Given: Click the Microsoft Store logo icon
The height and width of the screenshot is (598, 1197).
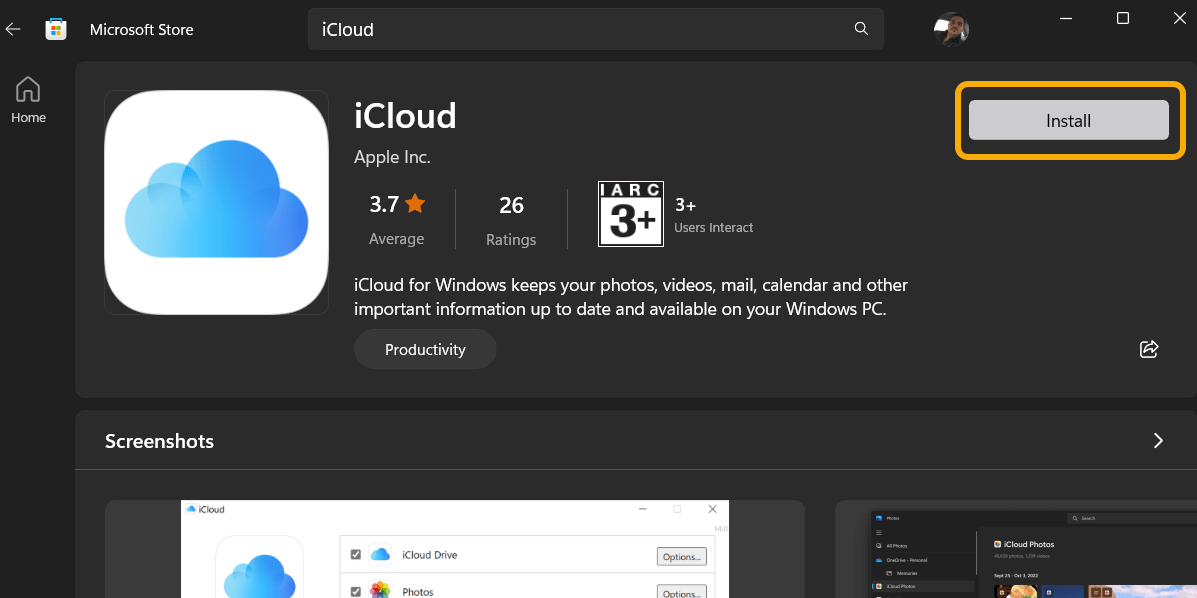Looking at the screenshot, I should tap(56, 29).
